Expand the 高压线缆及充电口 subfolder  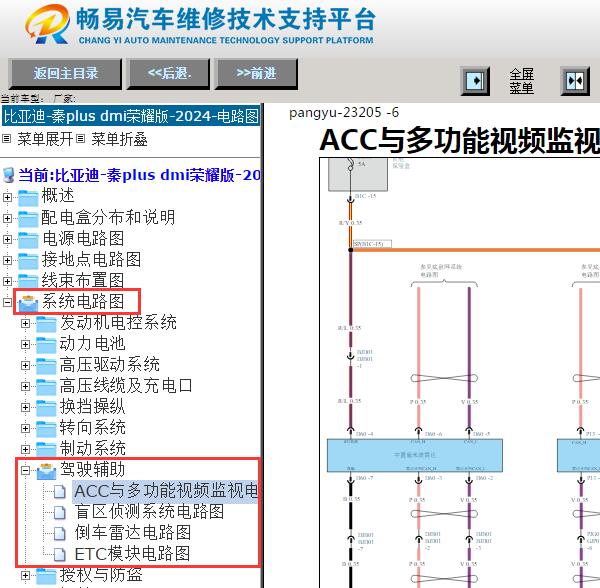tap(25, 387)
